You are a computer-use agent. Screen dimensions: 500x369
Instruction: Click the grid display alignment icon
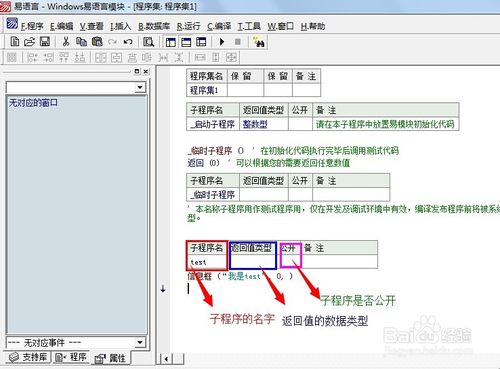12,58
